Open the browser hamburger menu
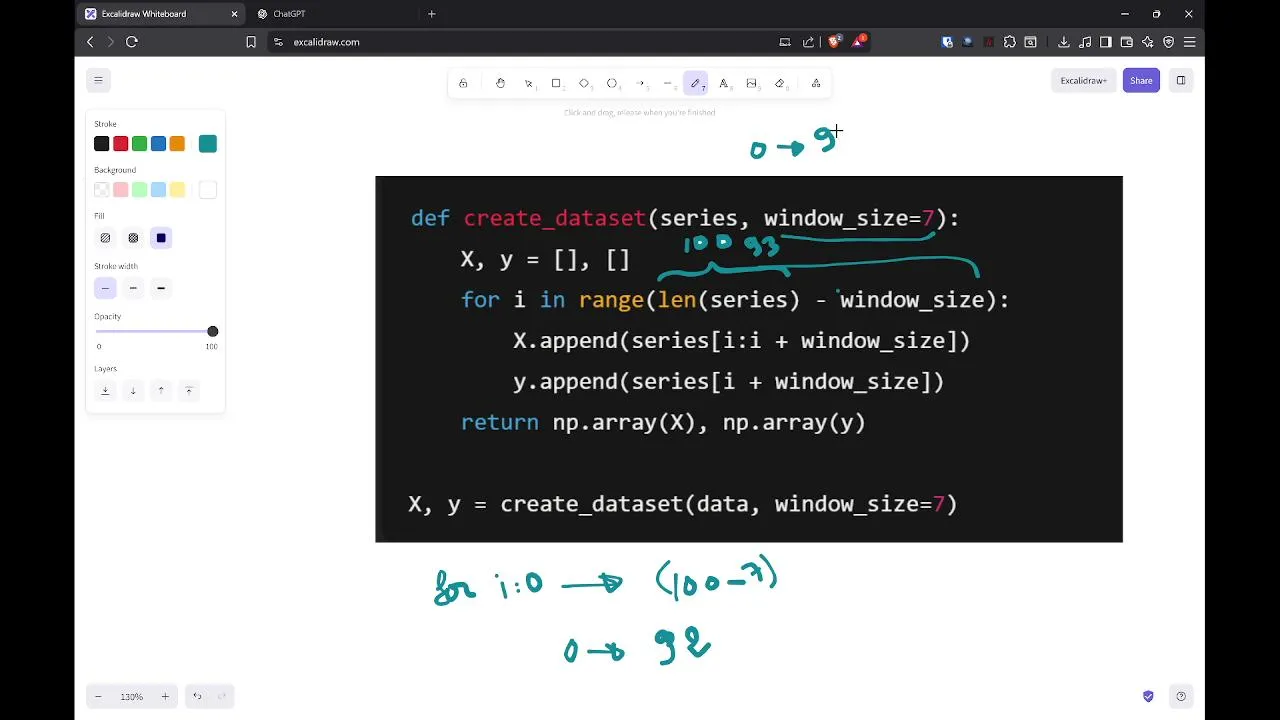The width and height of the screenshot is (1280, 720). [1189, 42]
